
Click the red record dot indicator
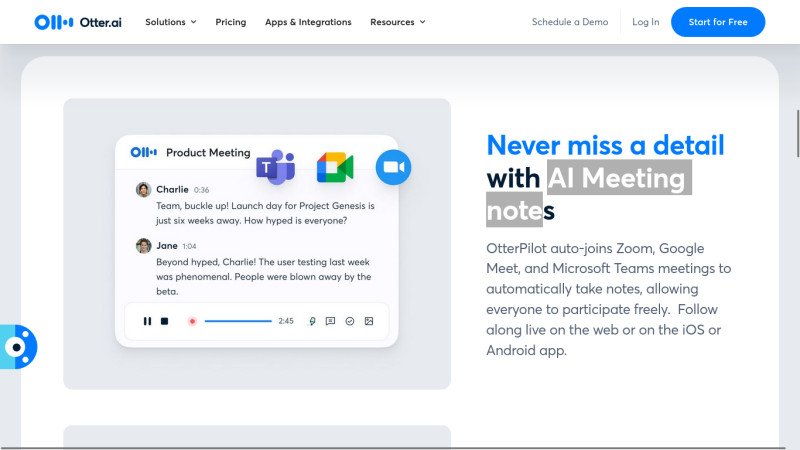192,321
